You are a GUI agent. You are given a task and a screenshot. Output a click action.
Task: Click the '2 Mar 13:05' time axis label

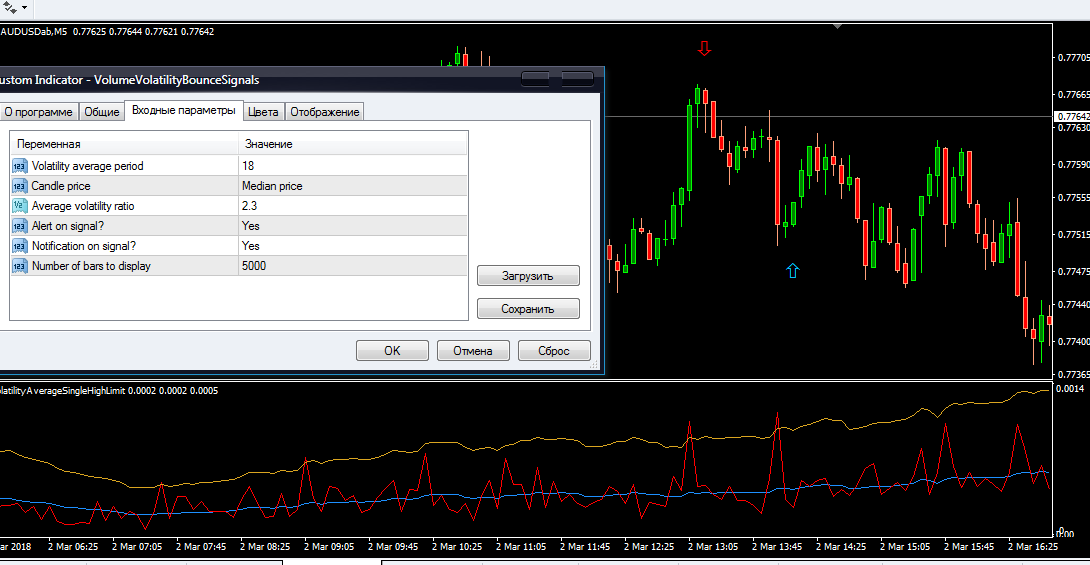tap(713, 547)
